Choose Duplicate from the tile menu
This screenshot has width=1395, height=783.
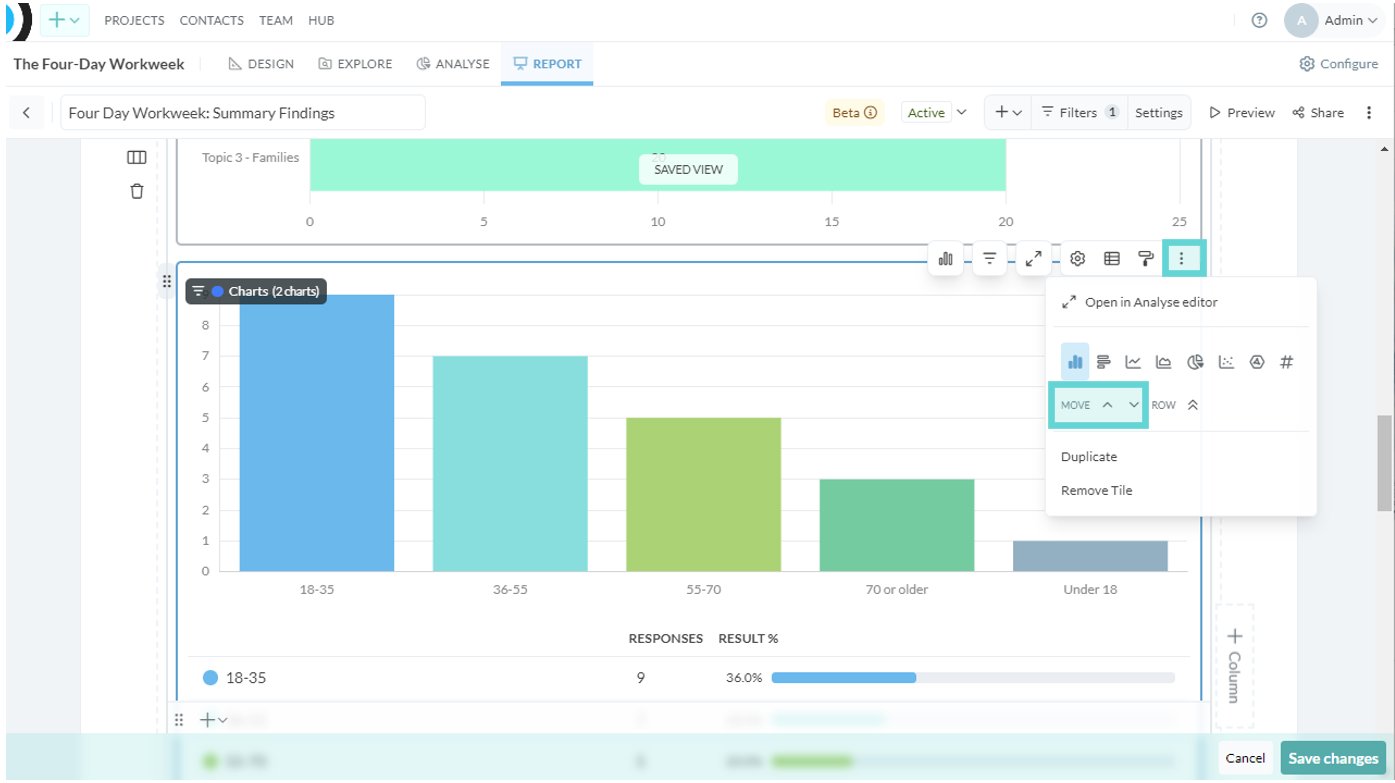coord(1089,457)
